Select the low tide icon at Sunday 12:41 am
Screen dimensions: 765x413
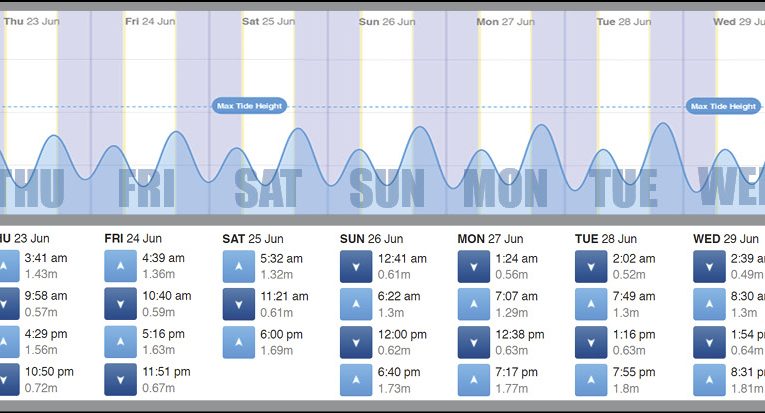356,265
